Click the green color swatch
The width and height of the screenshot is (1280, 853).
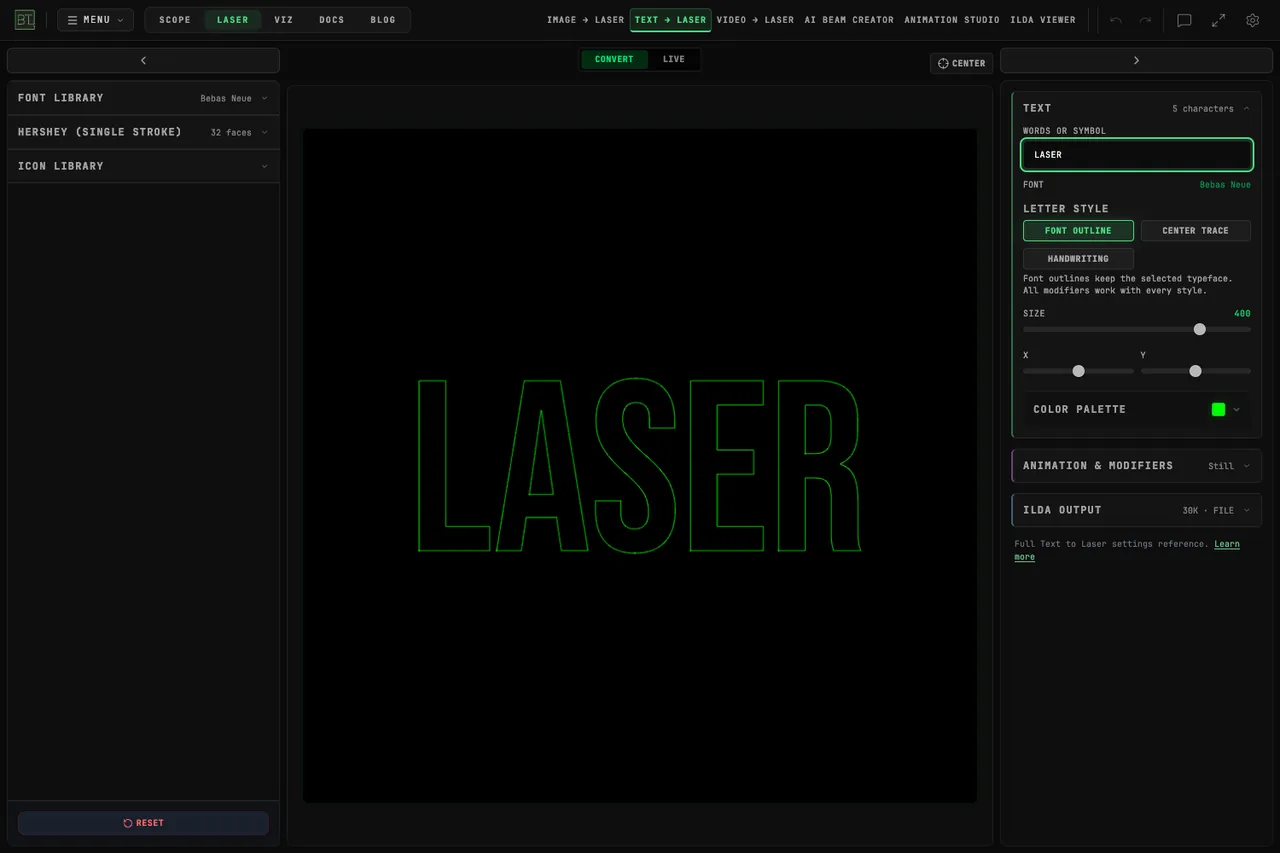[x=1218, y=409]
